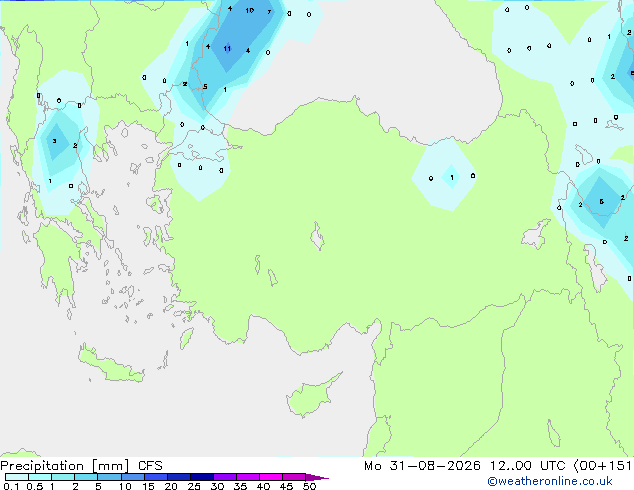The image size is (634, 490).
Task: Select the legend label '30'
Action: pyautogui.click(x=217, y=486)
